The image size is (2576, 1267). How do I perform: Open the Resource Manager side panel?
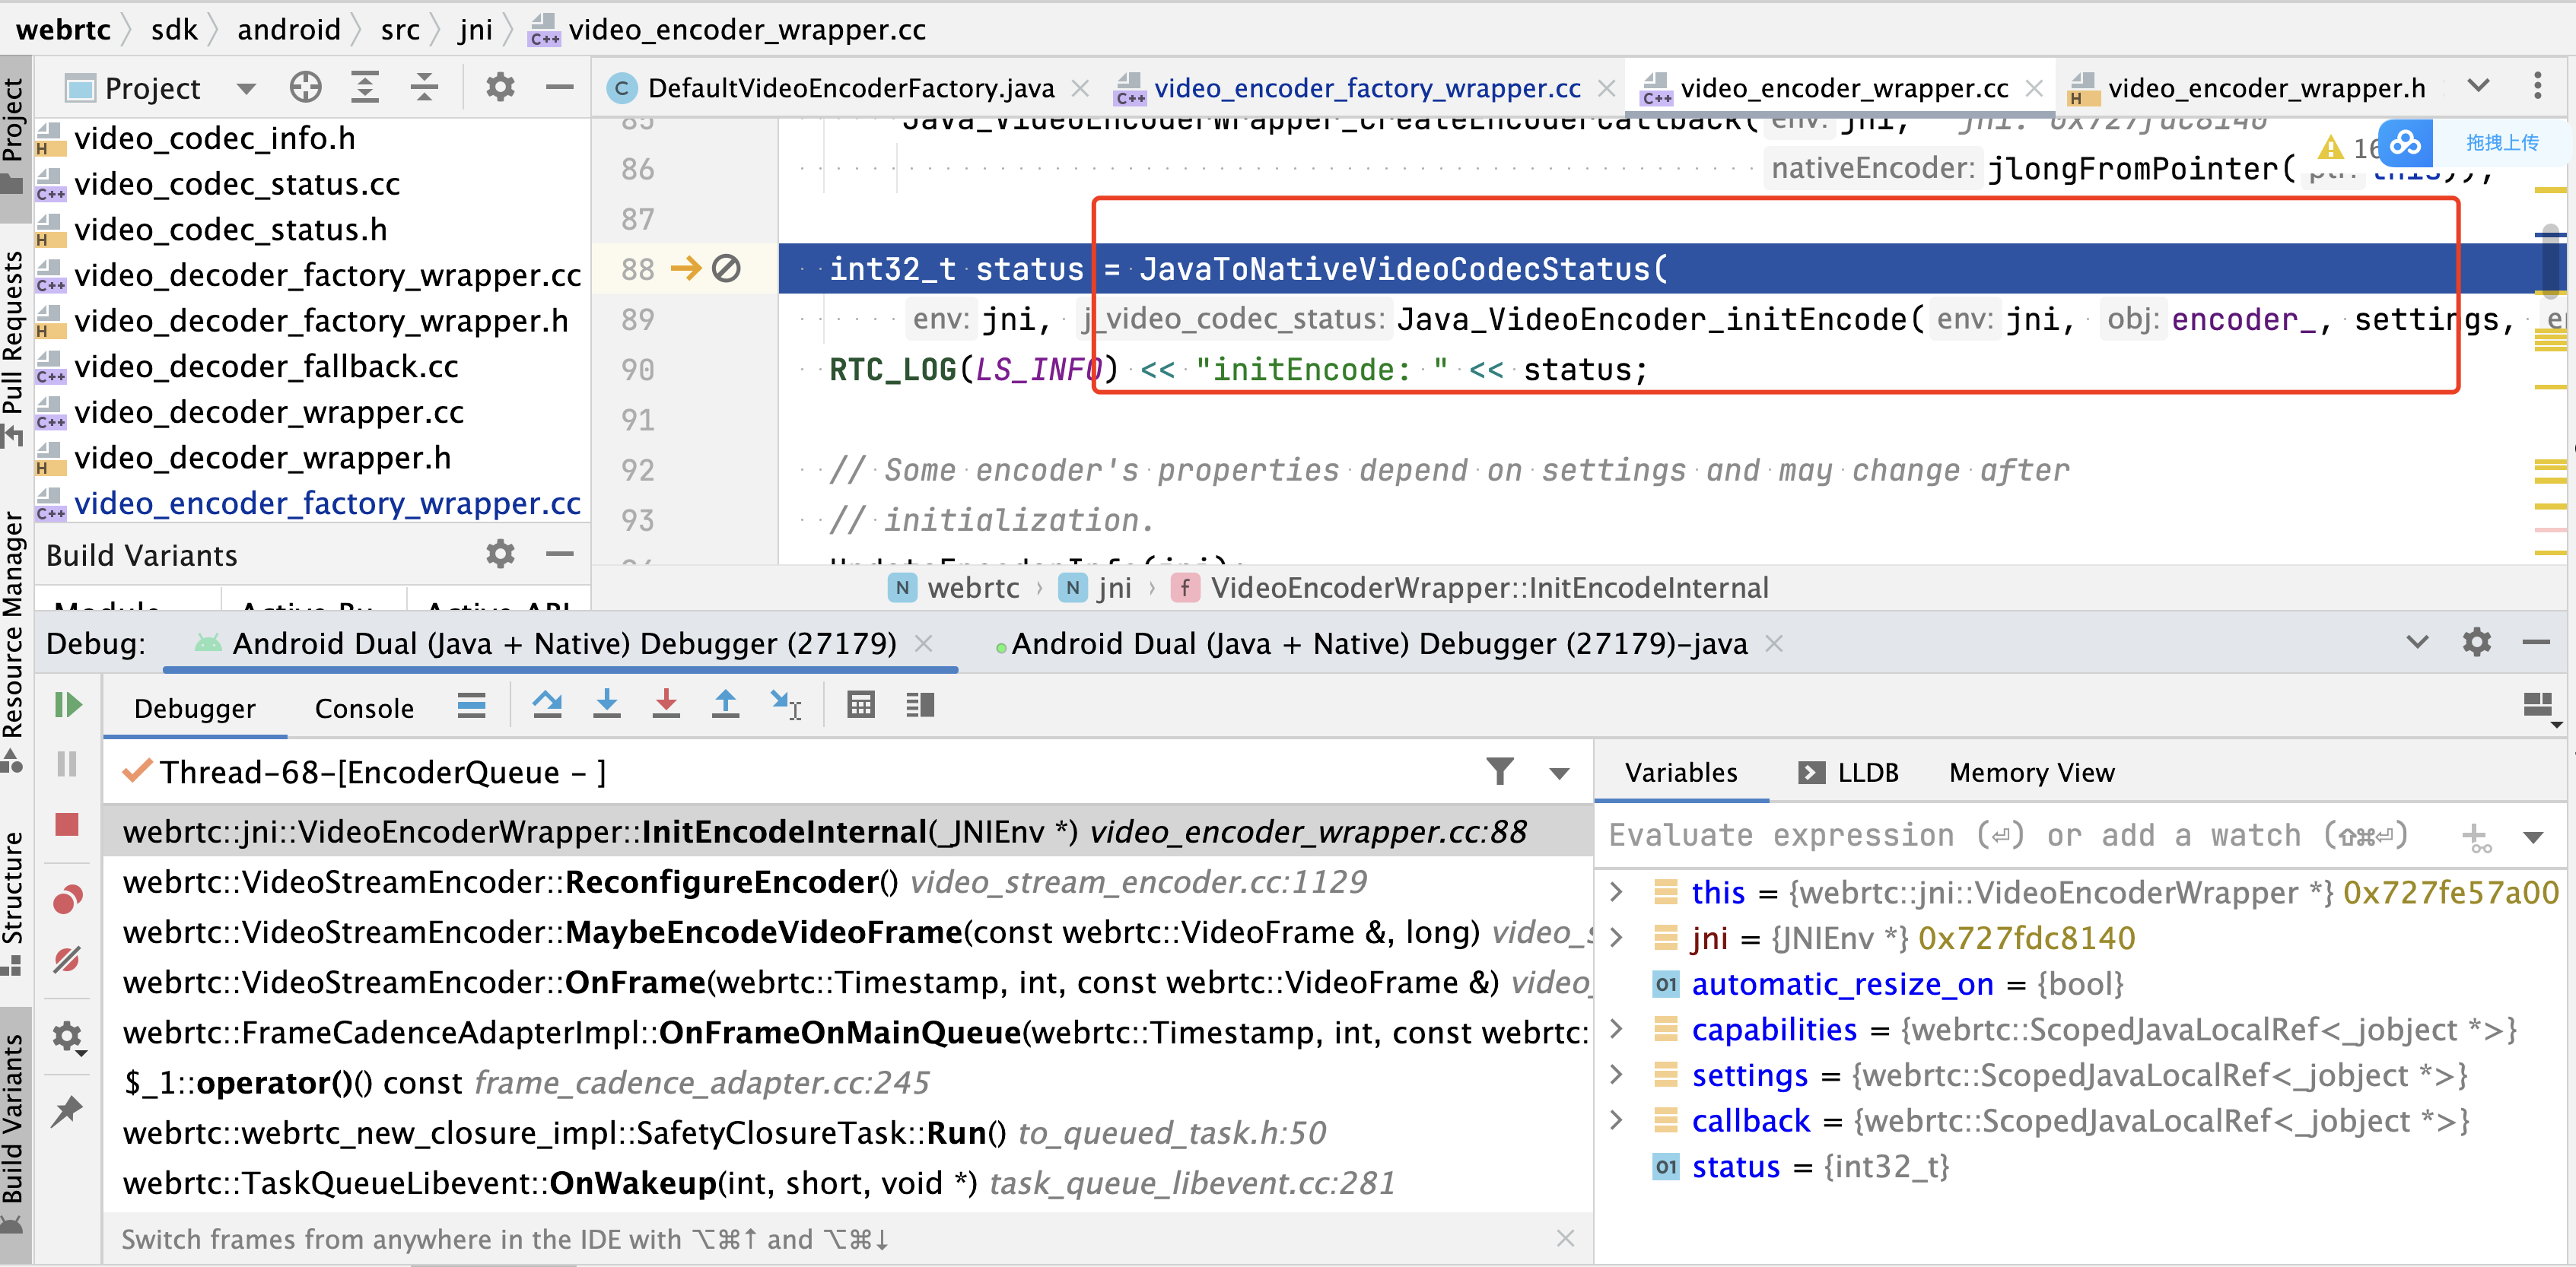(14, 640)
